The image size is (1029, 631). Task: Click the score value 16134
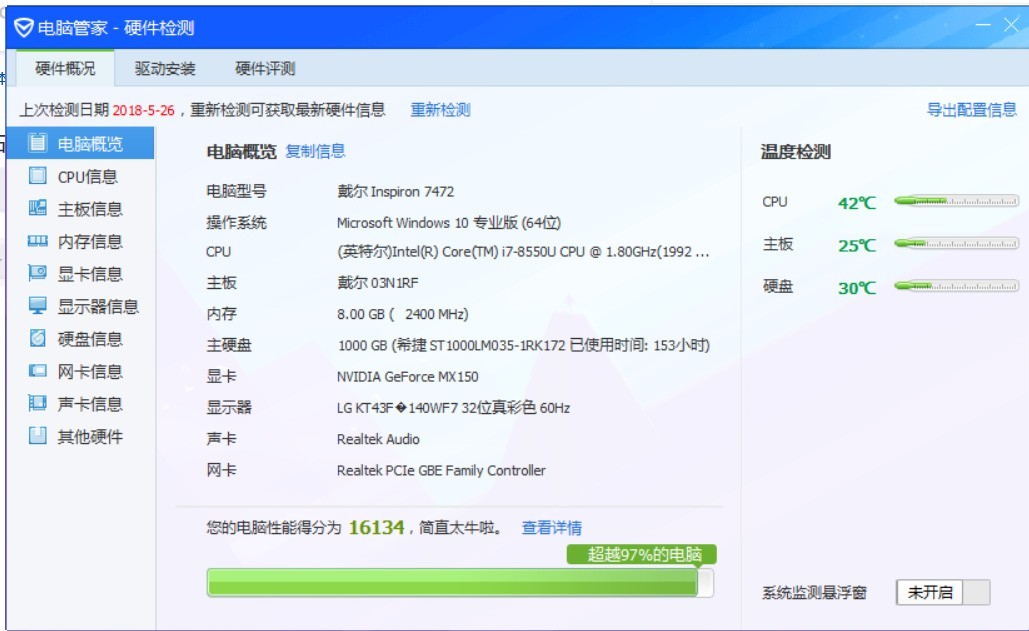[376, 527]
